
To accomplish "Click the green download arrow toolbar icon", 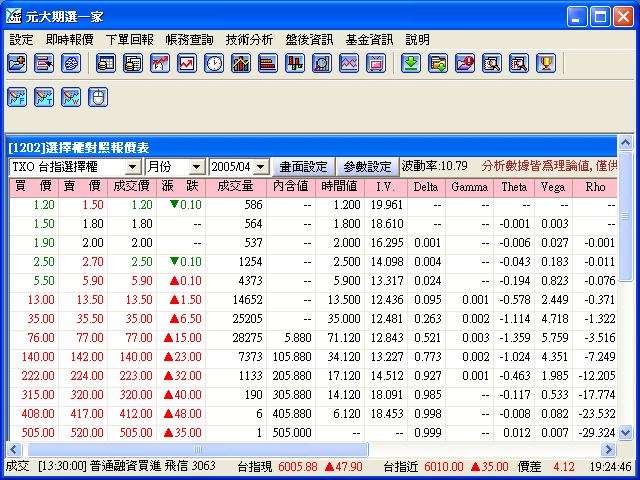I will click(x=410, y=63).
